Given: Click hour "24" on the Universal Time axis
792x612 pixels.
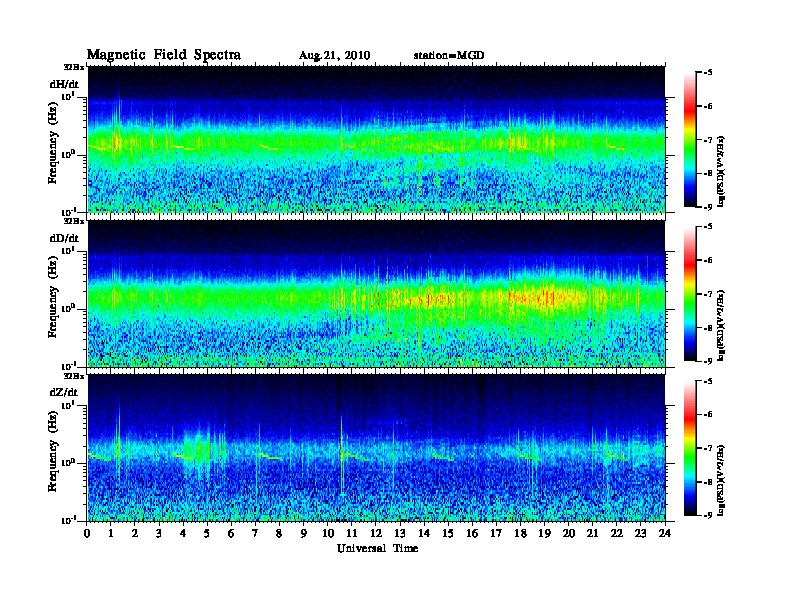Looking at the screenshot, I should click(665, 534).
